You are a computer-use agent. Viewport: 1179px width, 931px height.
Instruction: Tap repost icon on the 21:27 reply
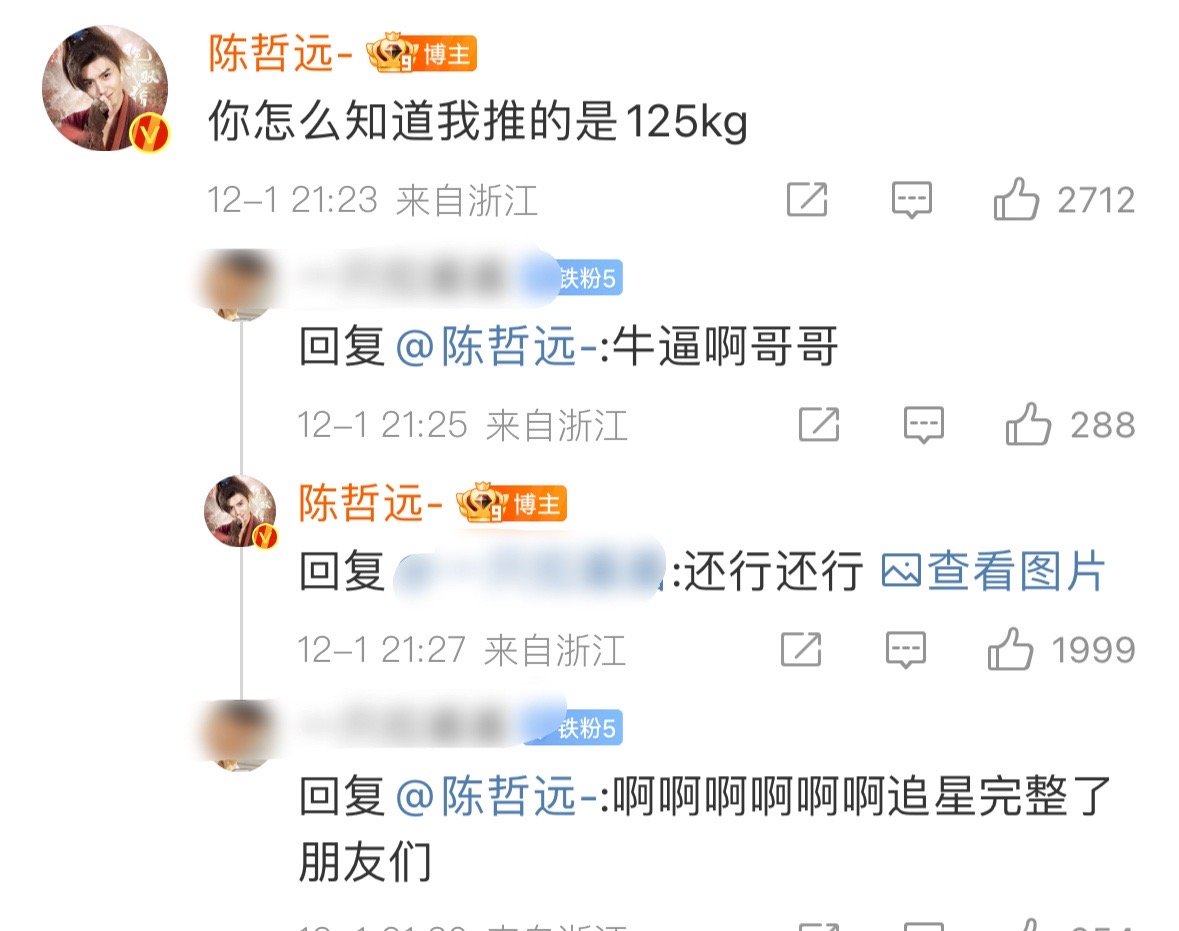[x=801, y=649]
